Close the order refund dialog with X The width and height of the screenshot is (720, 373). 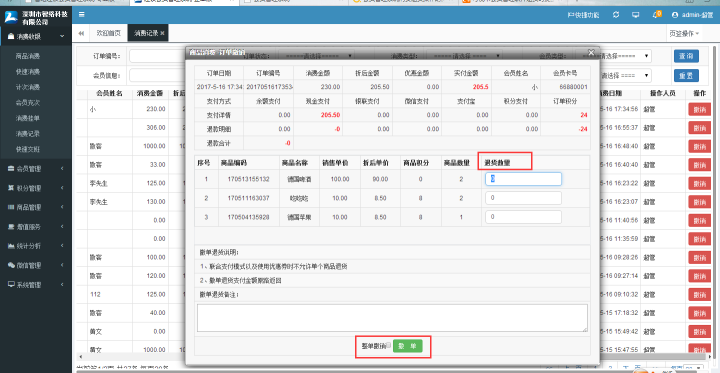(x=591, y=52)
